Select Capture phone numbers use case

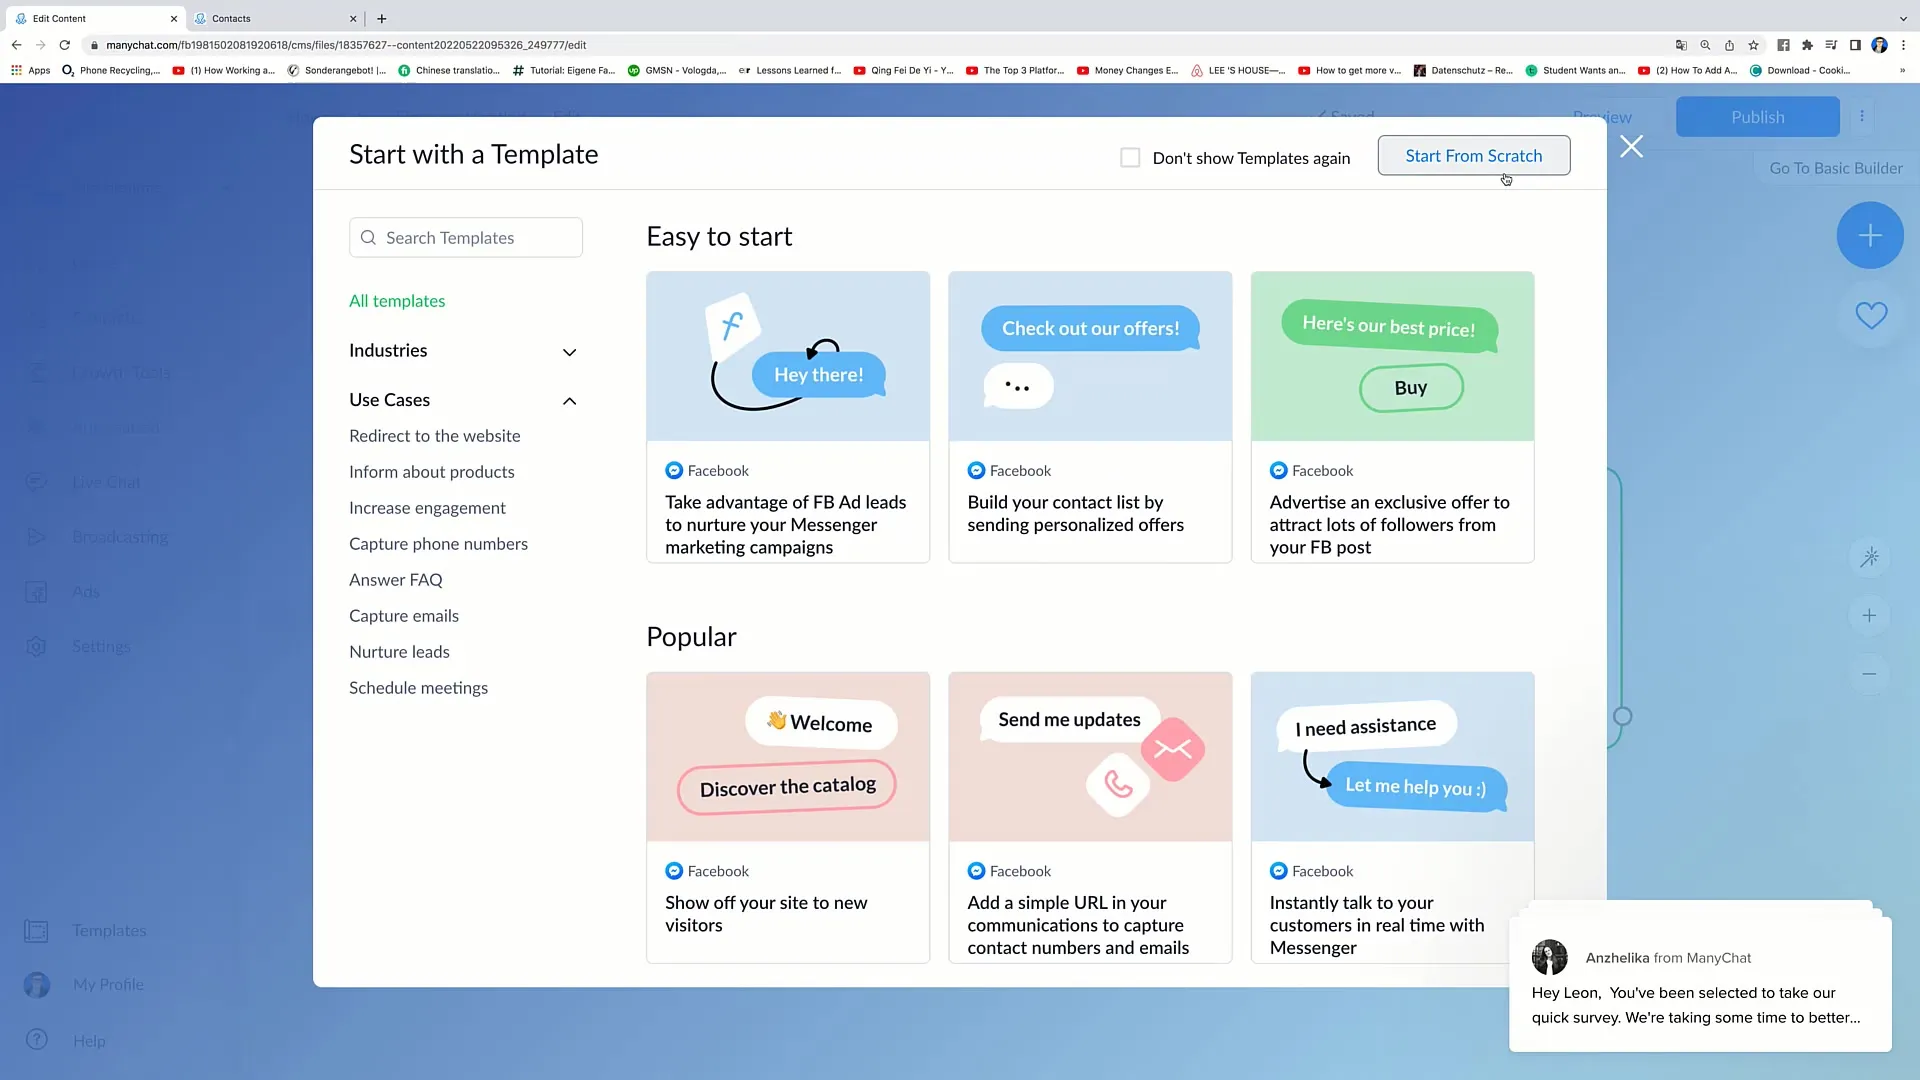438,543
